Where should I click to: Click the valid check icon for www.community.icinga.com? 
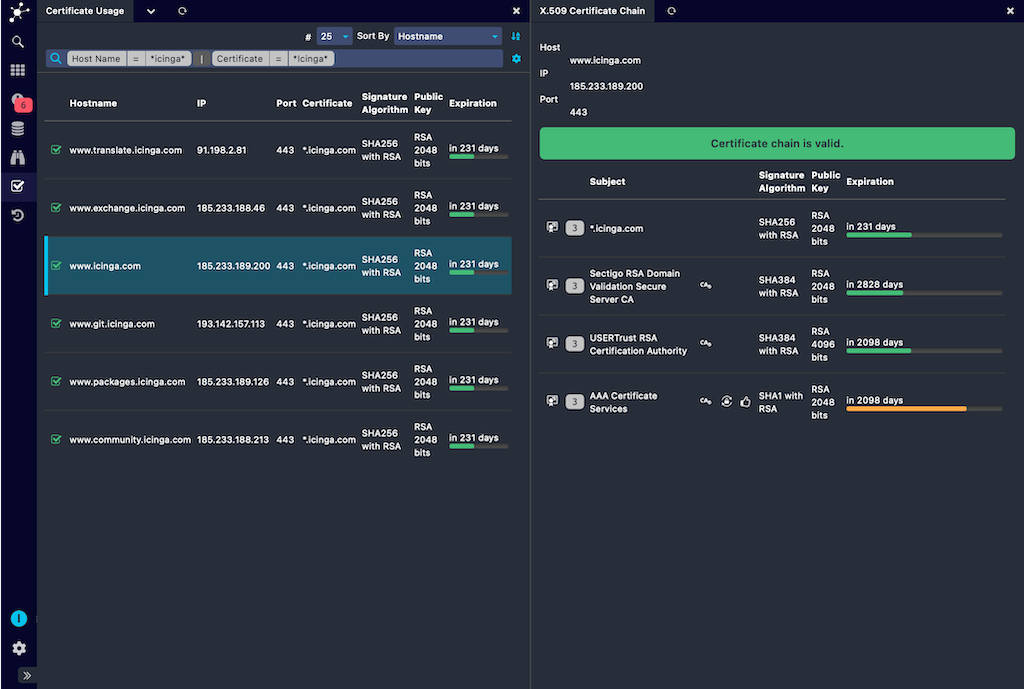56,439
